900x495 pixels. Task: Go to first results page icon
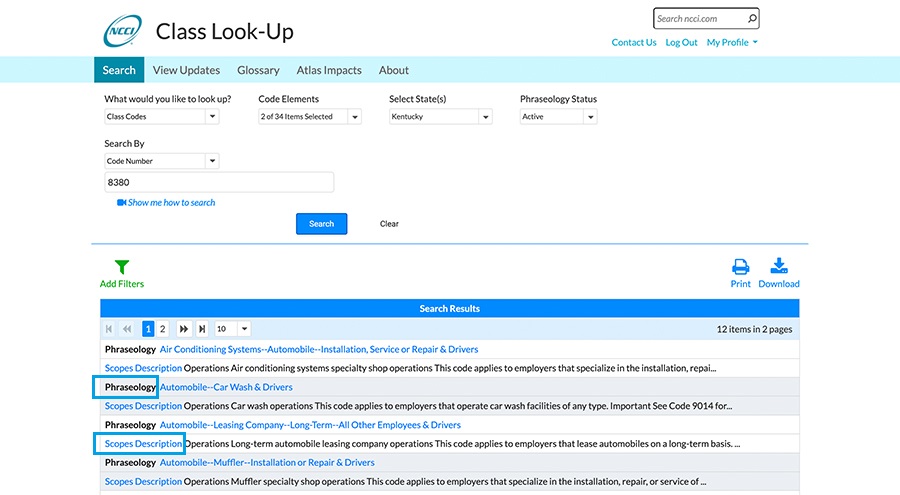tap(109, 329)
